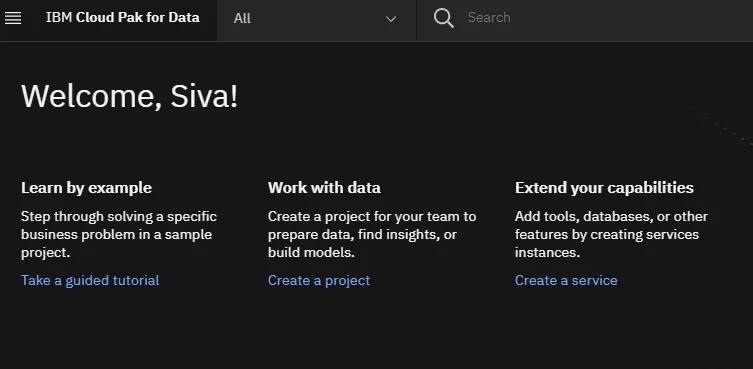
Task: Expand the All search scope dropdown
Action: click(316, 19)
